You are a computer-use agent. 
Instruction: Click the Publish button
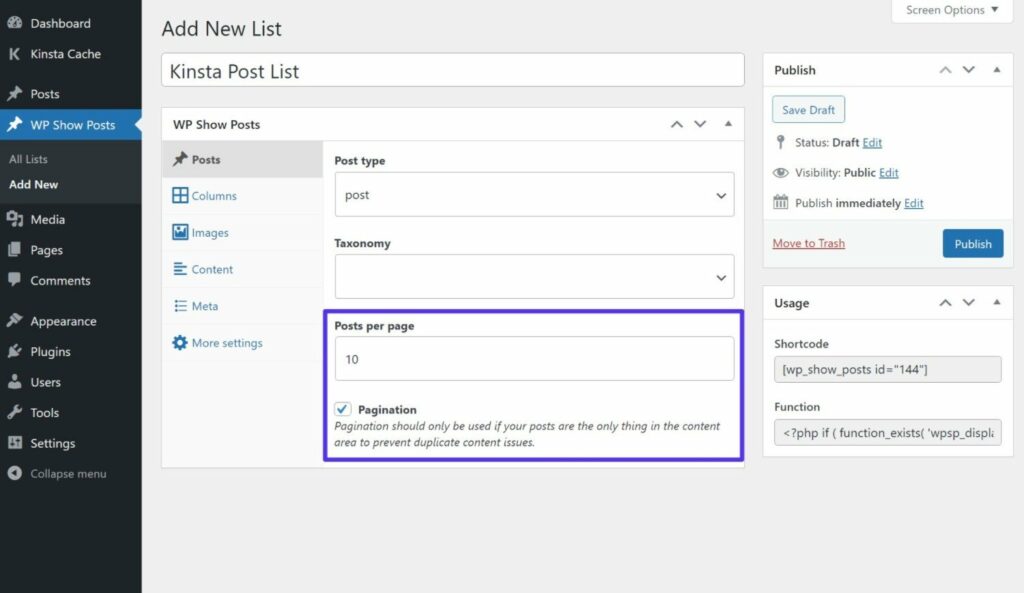(x=972, y=243)
